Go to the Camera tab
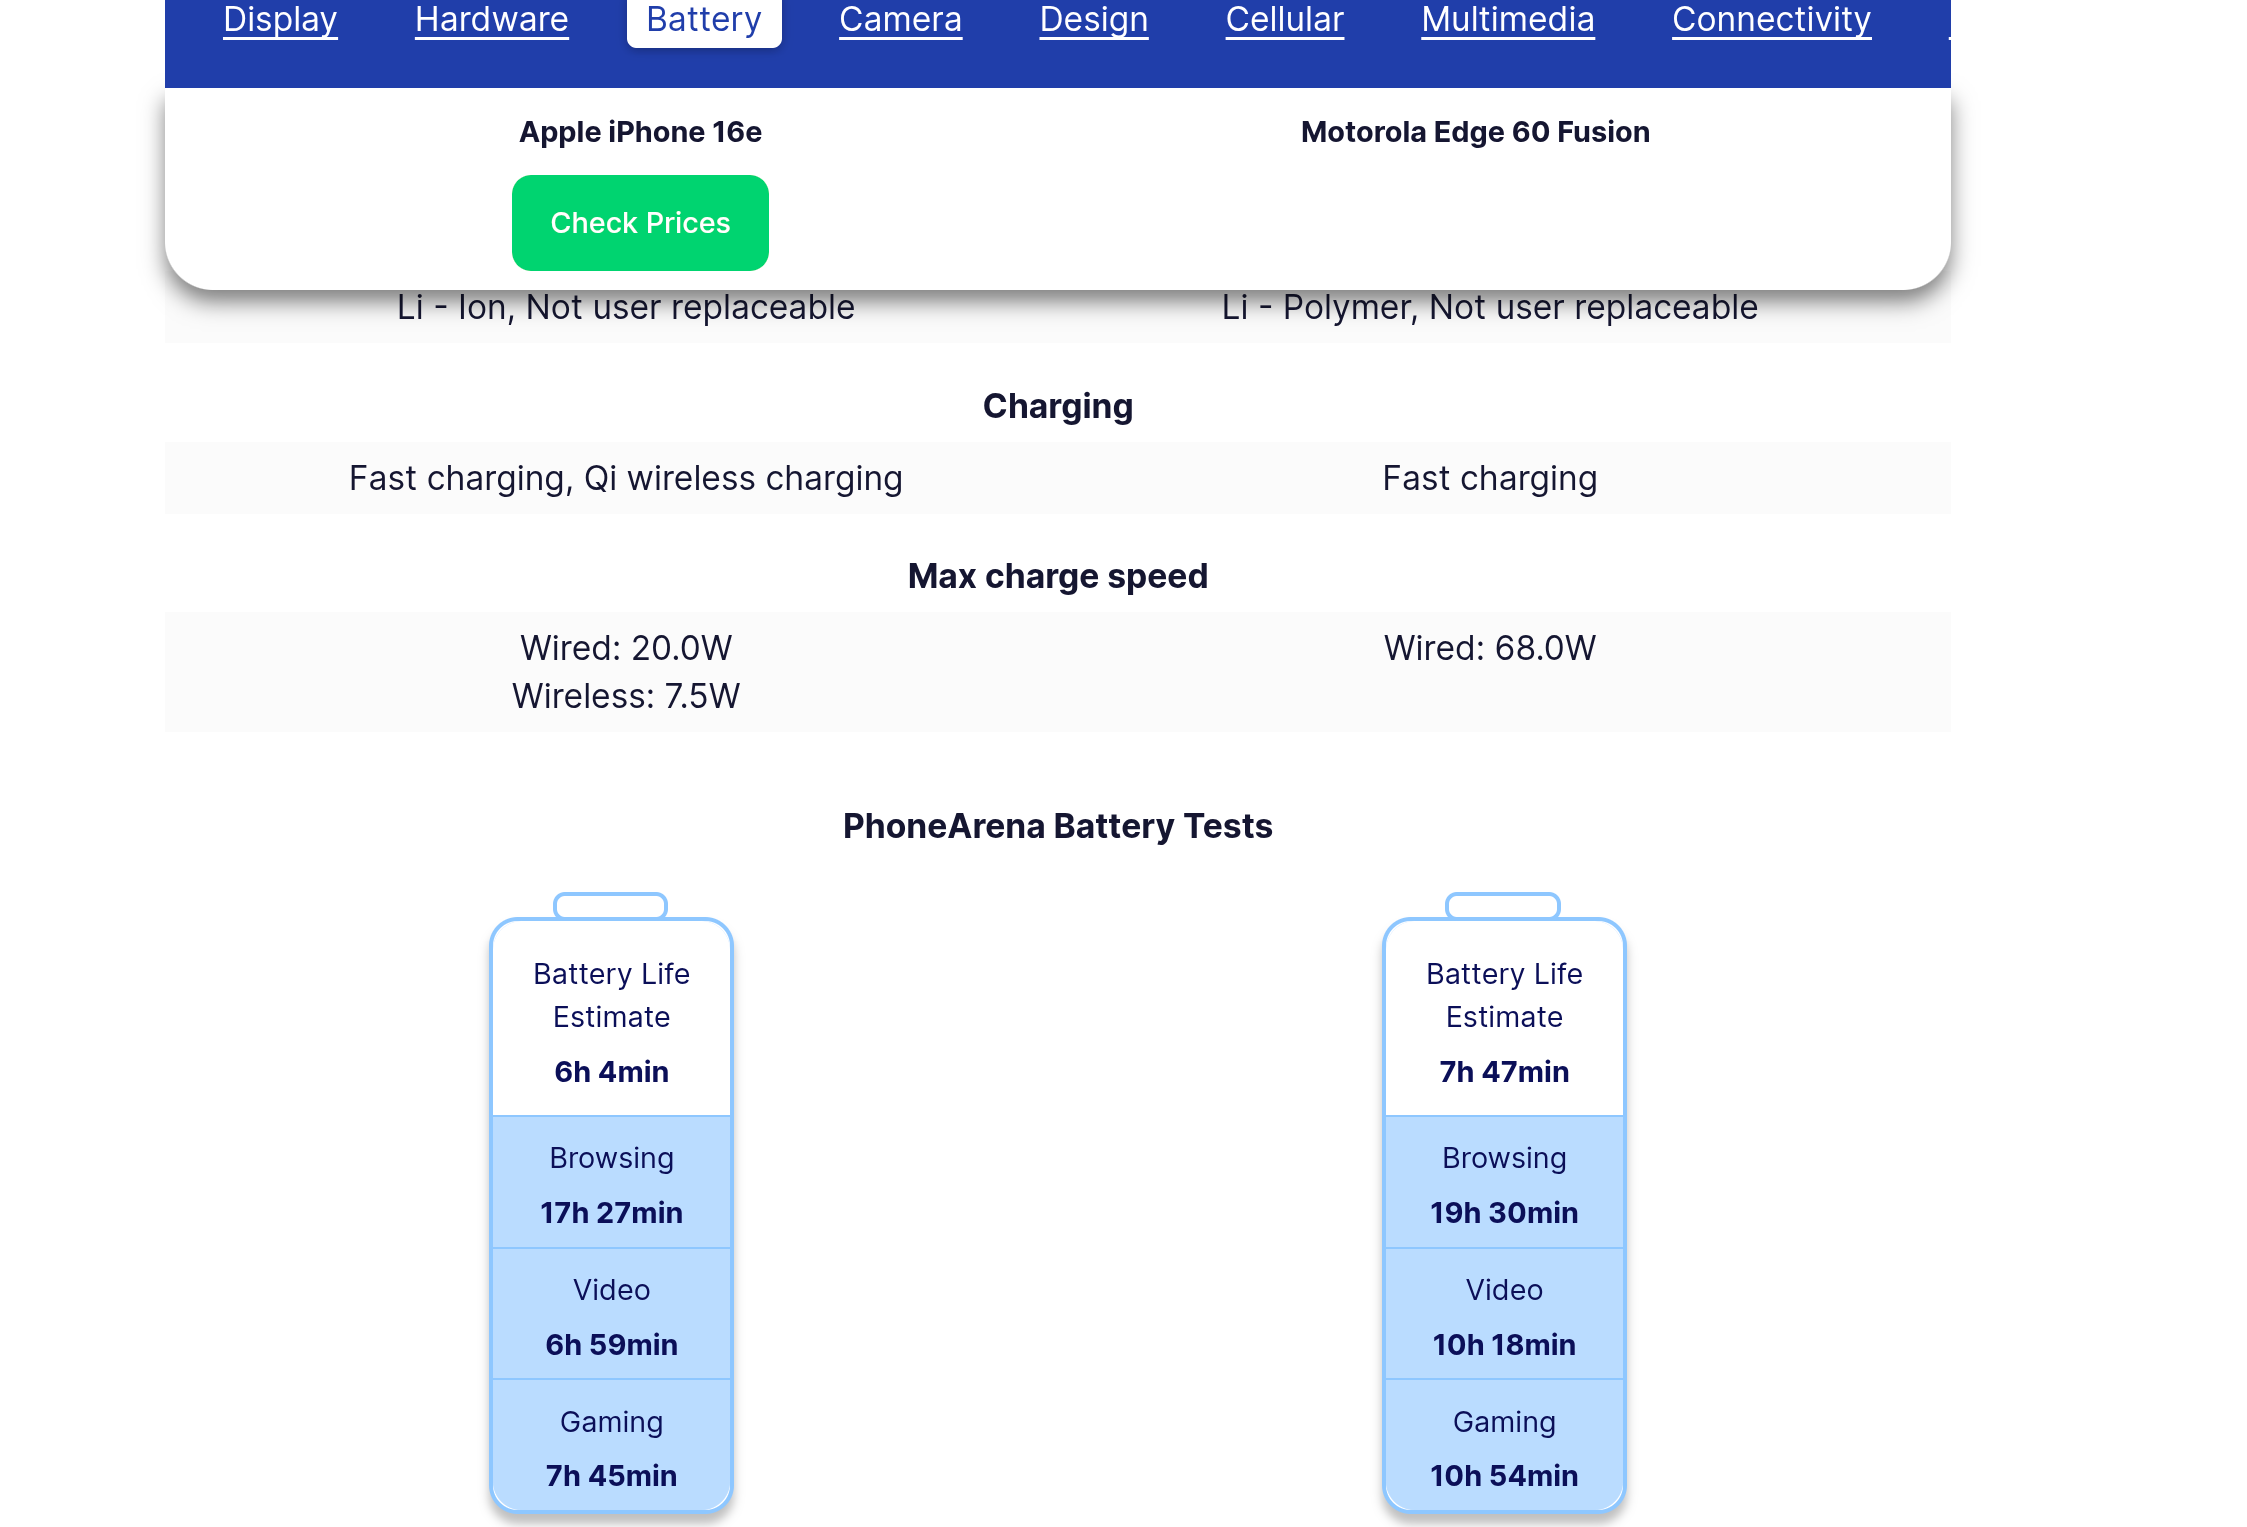Viewport: 2247px width, 1527px height. 900,20
